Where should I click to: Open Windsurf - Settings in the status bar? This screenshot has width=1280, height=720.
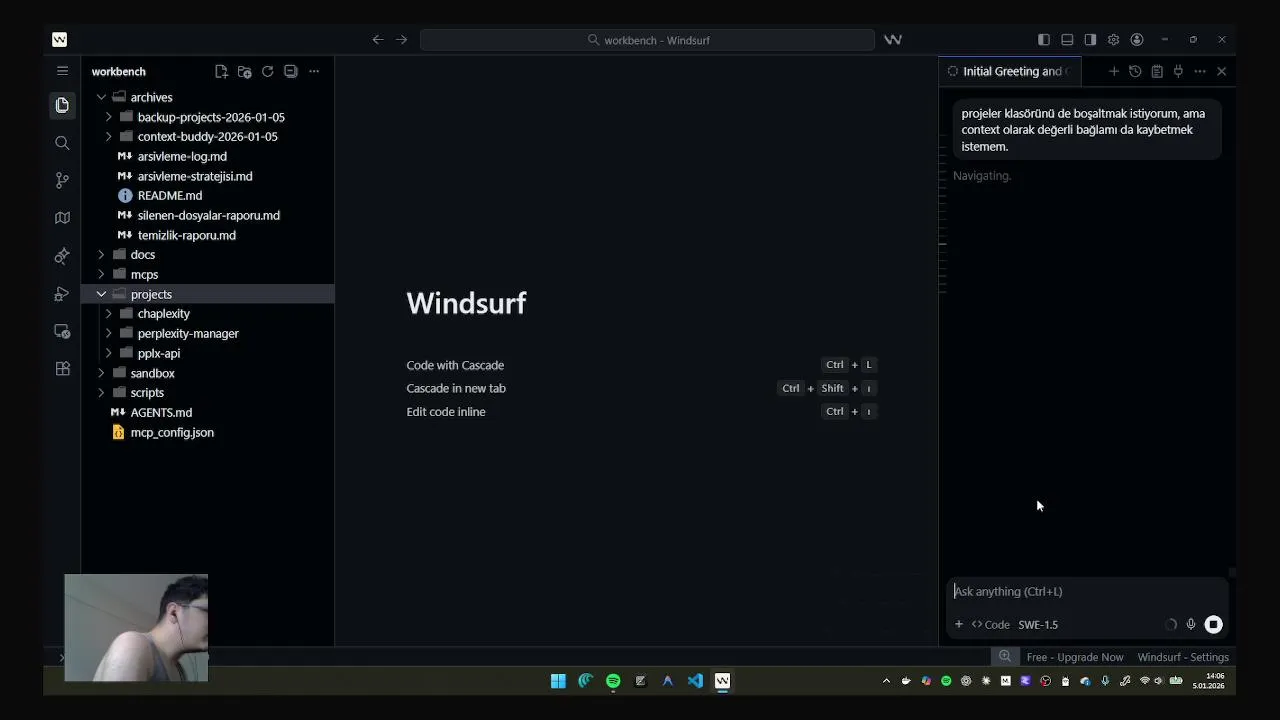[1183, 657]
